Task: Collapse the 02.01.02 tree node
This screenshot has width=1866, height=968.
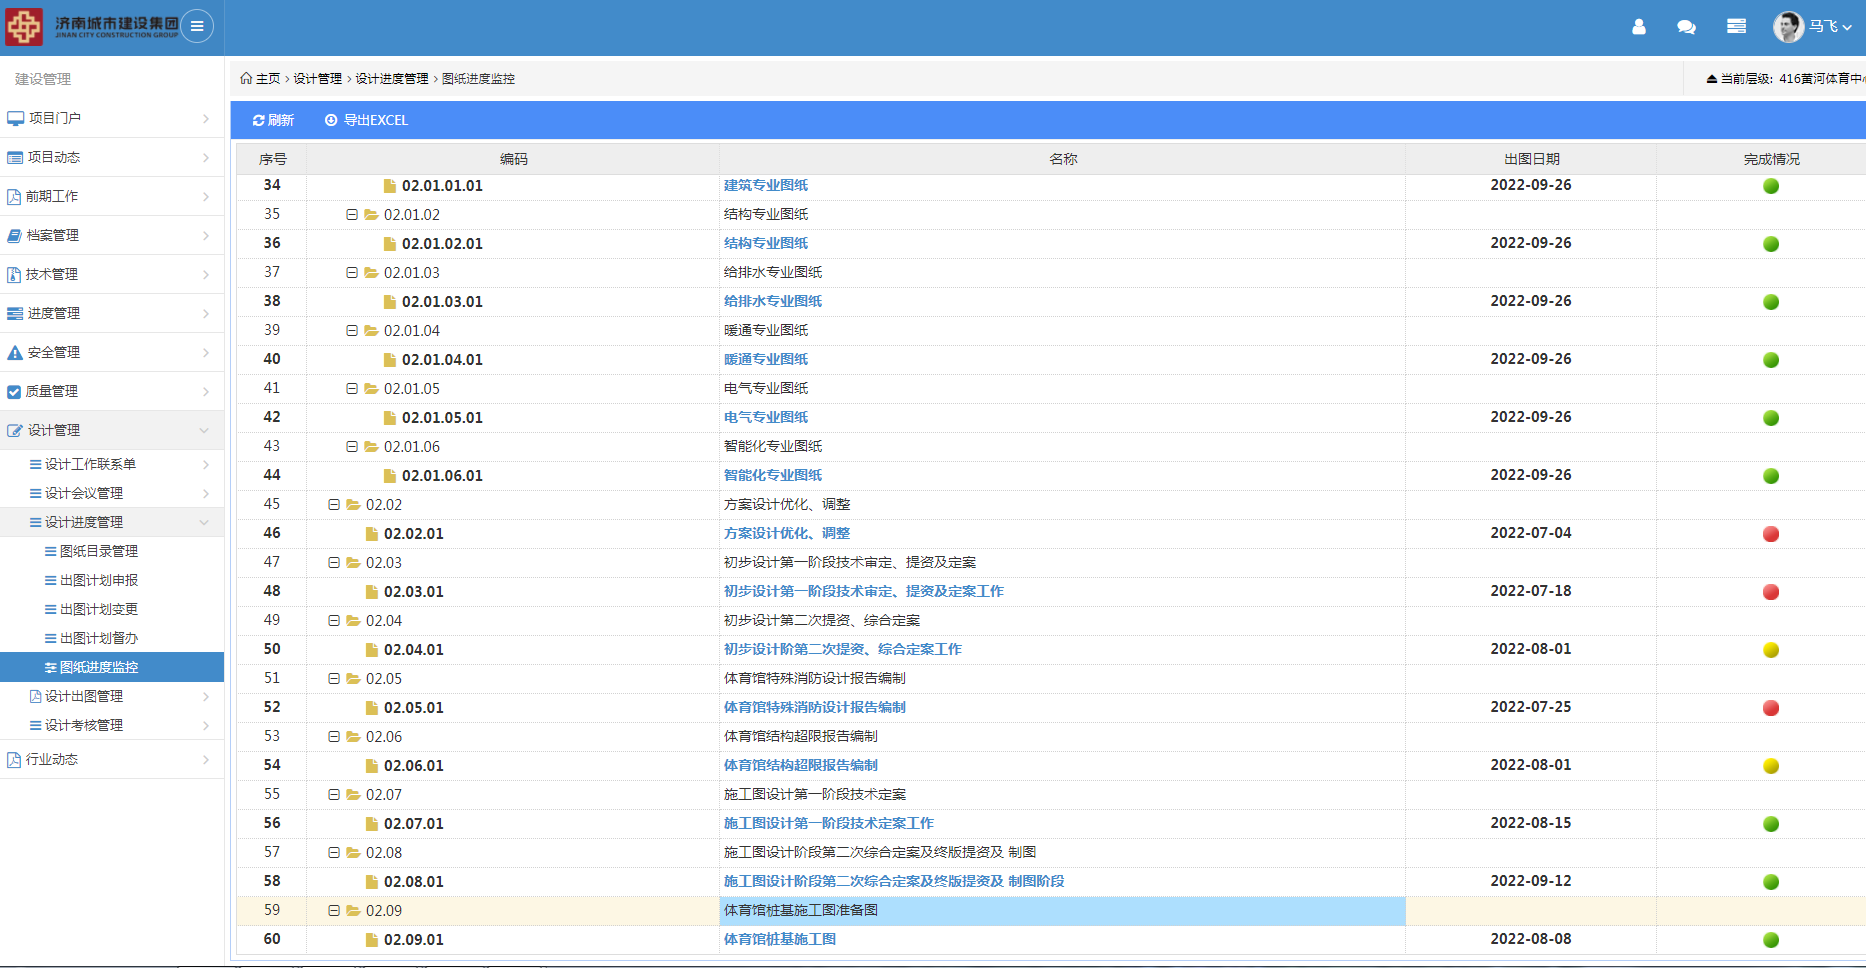Action: (x=352, y=215)
